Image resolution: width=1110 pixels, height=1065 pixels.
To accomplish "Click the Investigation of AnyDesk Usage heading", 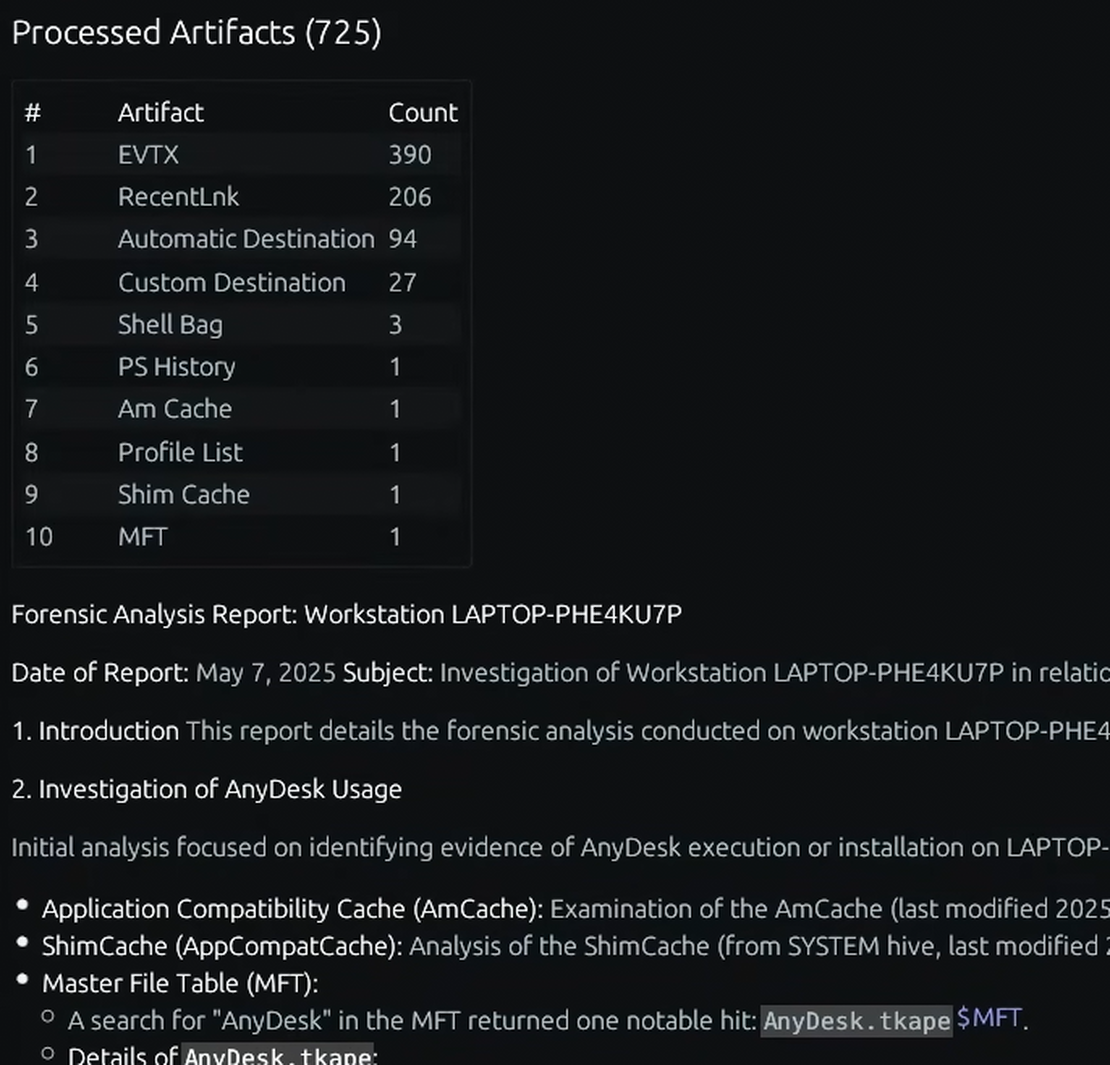I will (207, 789).
